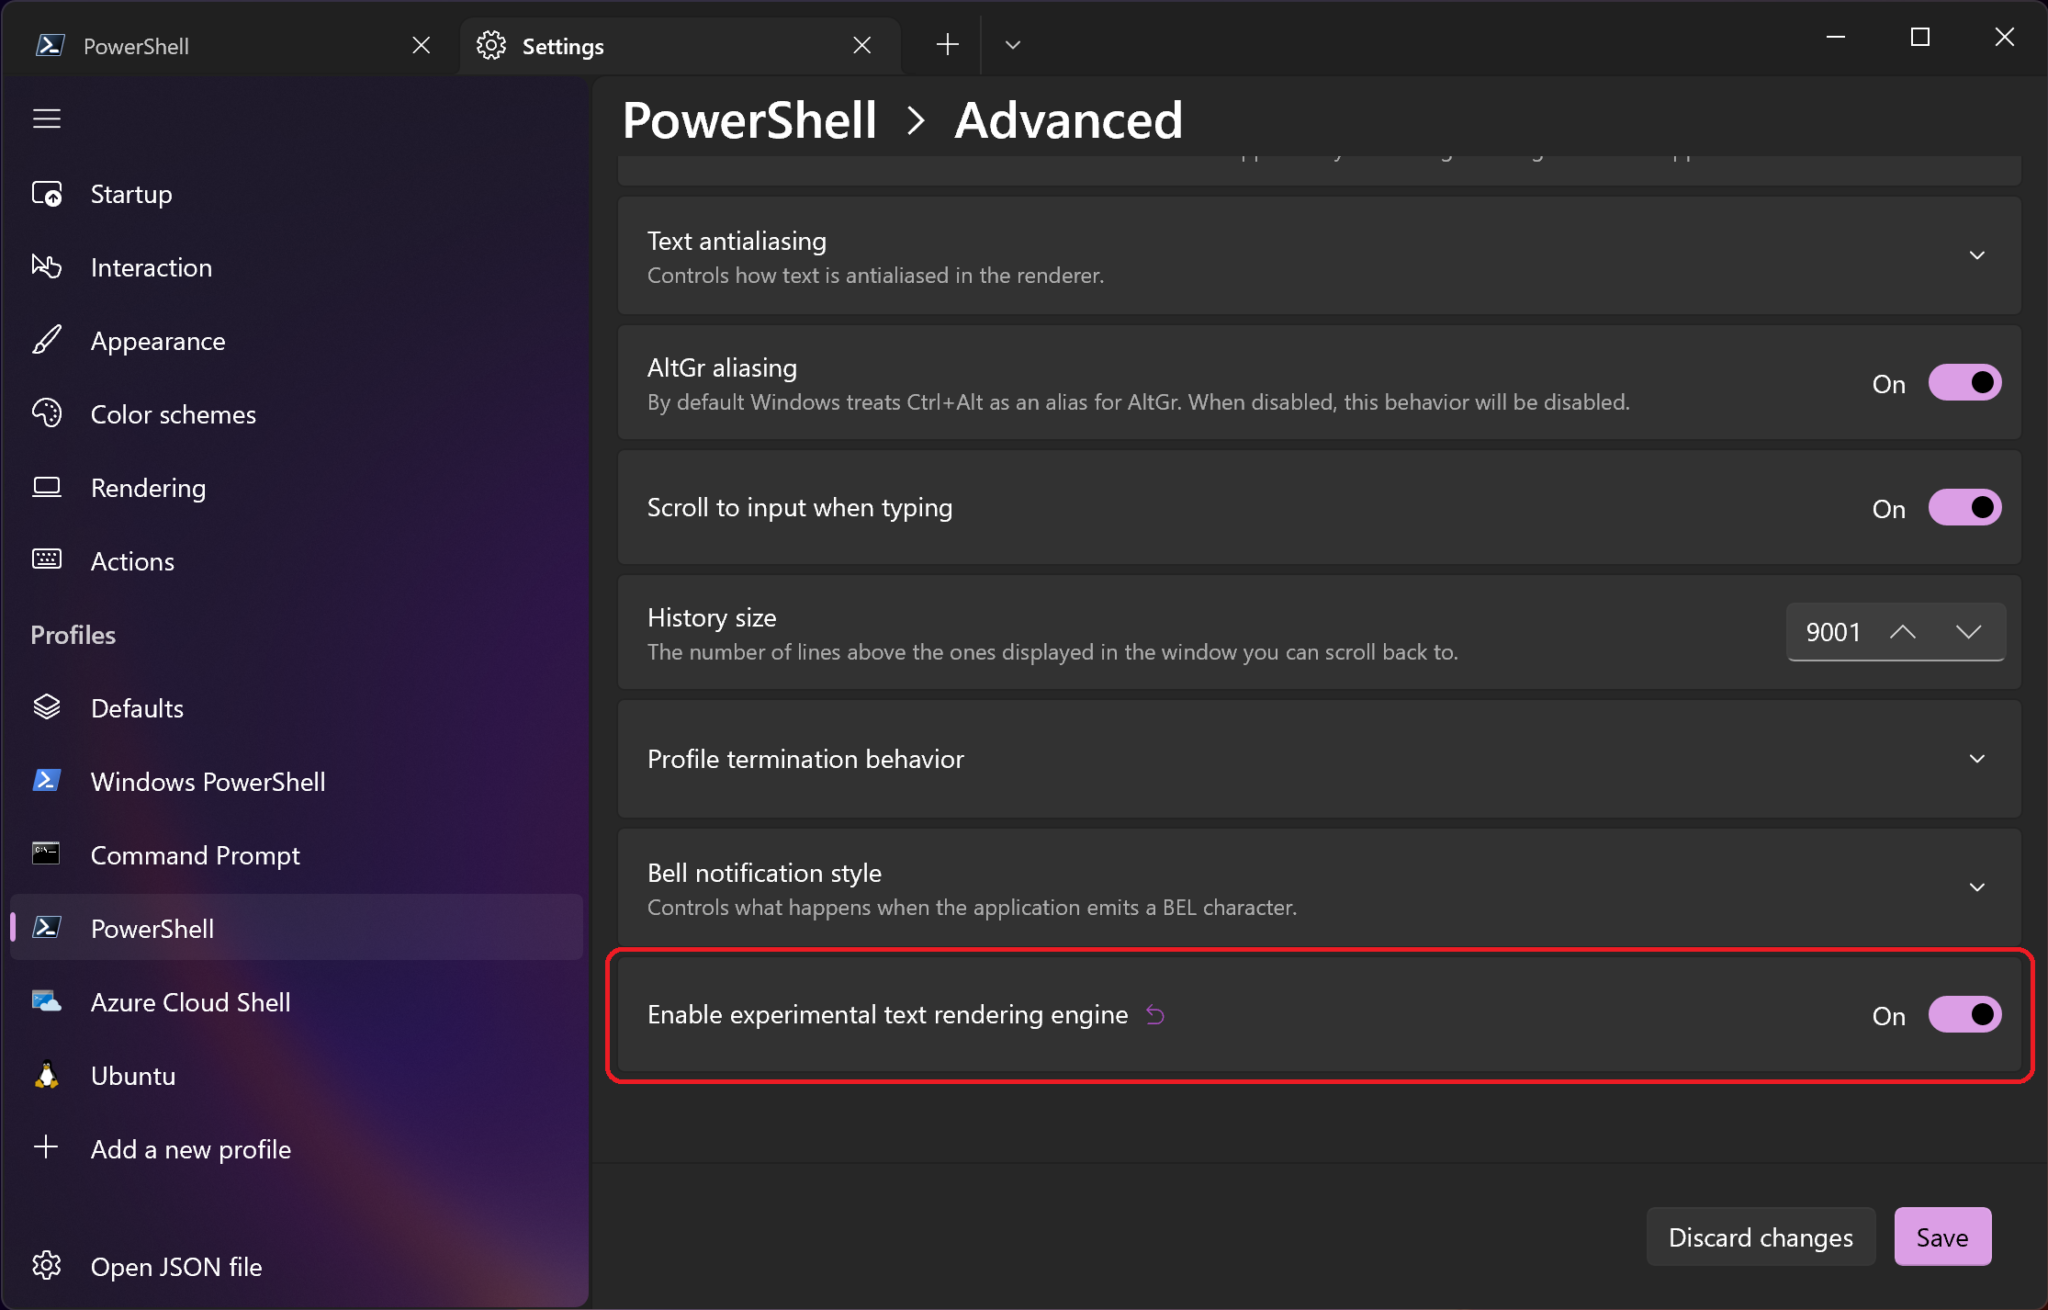Select the Actions settings section
Viewport: 2048px width, 1310px height.
[x=132, y=561]
